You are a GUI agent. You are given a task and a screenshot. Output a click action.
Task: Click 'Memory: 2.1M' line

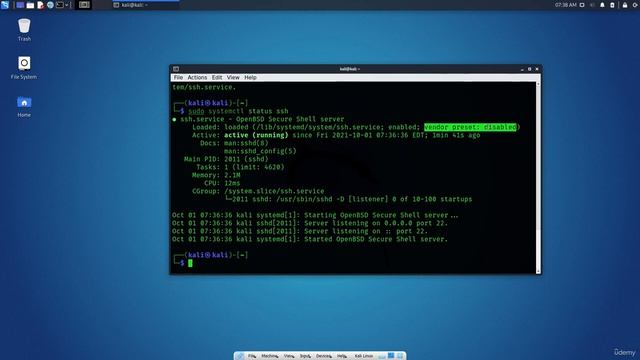[x=216, y=175]
